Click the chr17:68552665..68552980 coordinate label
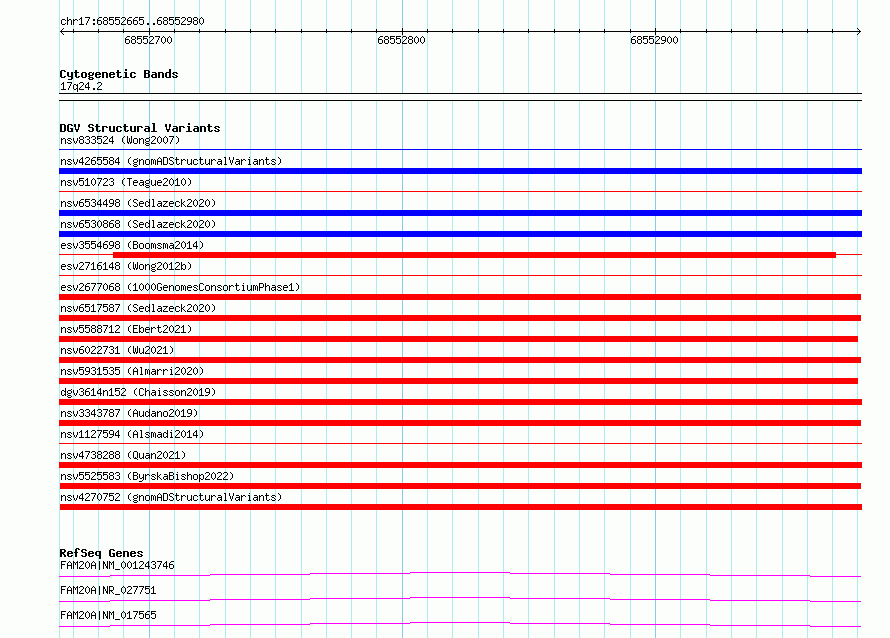The image size is (890, 638). click(x=132, y=21)
